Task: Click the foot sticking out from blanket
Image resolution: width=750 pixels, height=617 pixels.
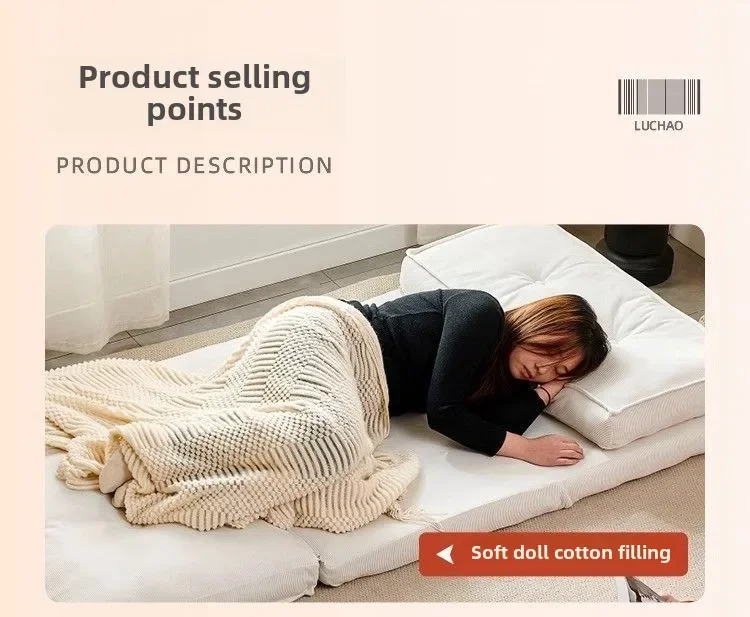Action: [115, 474]
